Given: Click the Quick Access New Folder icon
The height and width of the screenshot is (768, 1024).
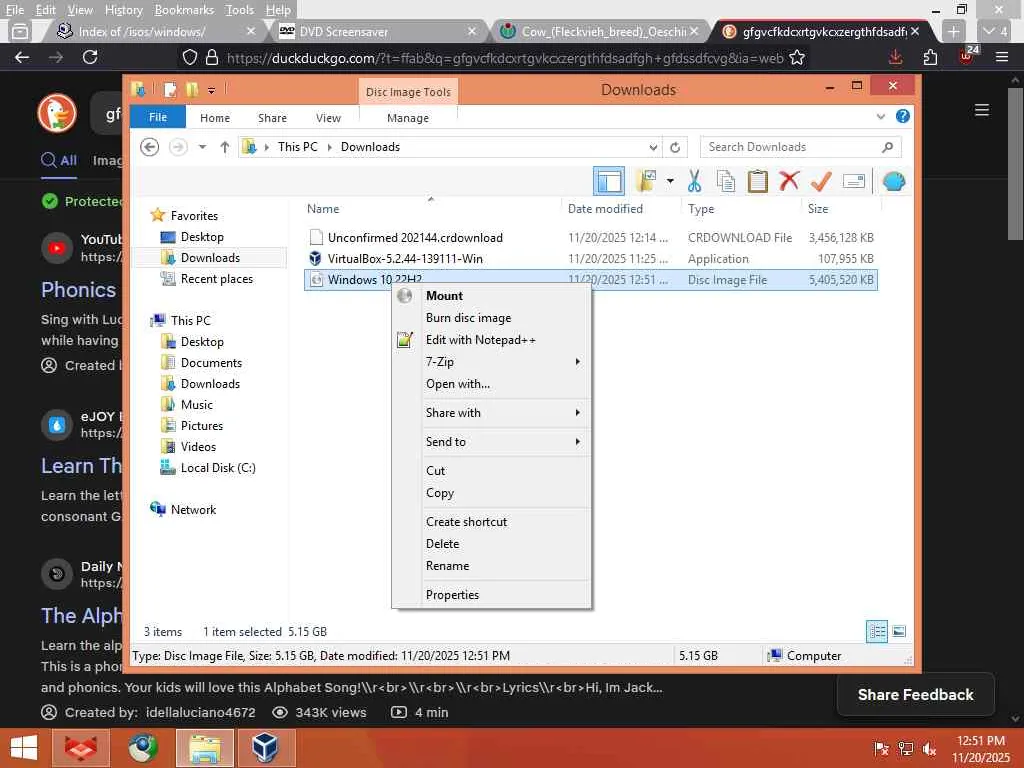Looking at the screenshot, I should [x=191, y=89].
